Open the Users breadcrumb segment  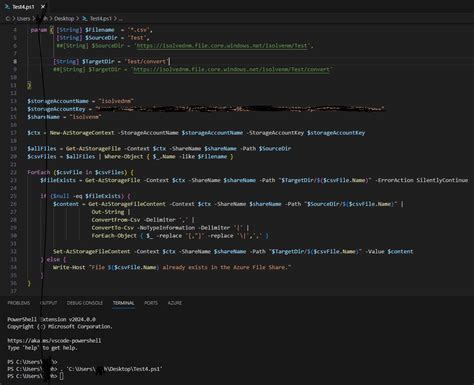23,19
